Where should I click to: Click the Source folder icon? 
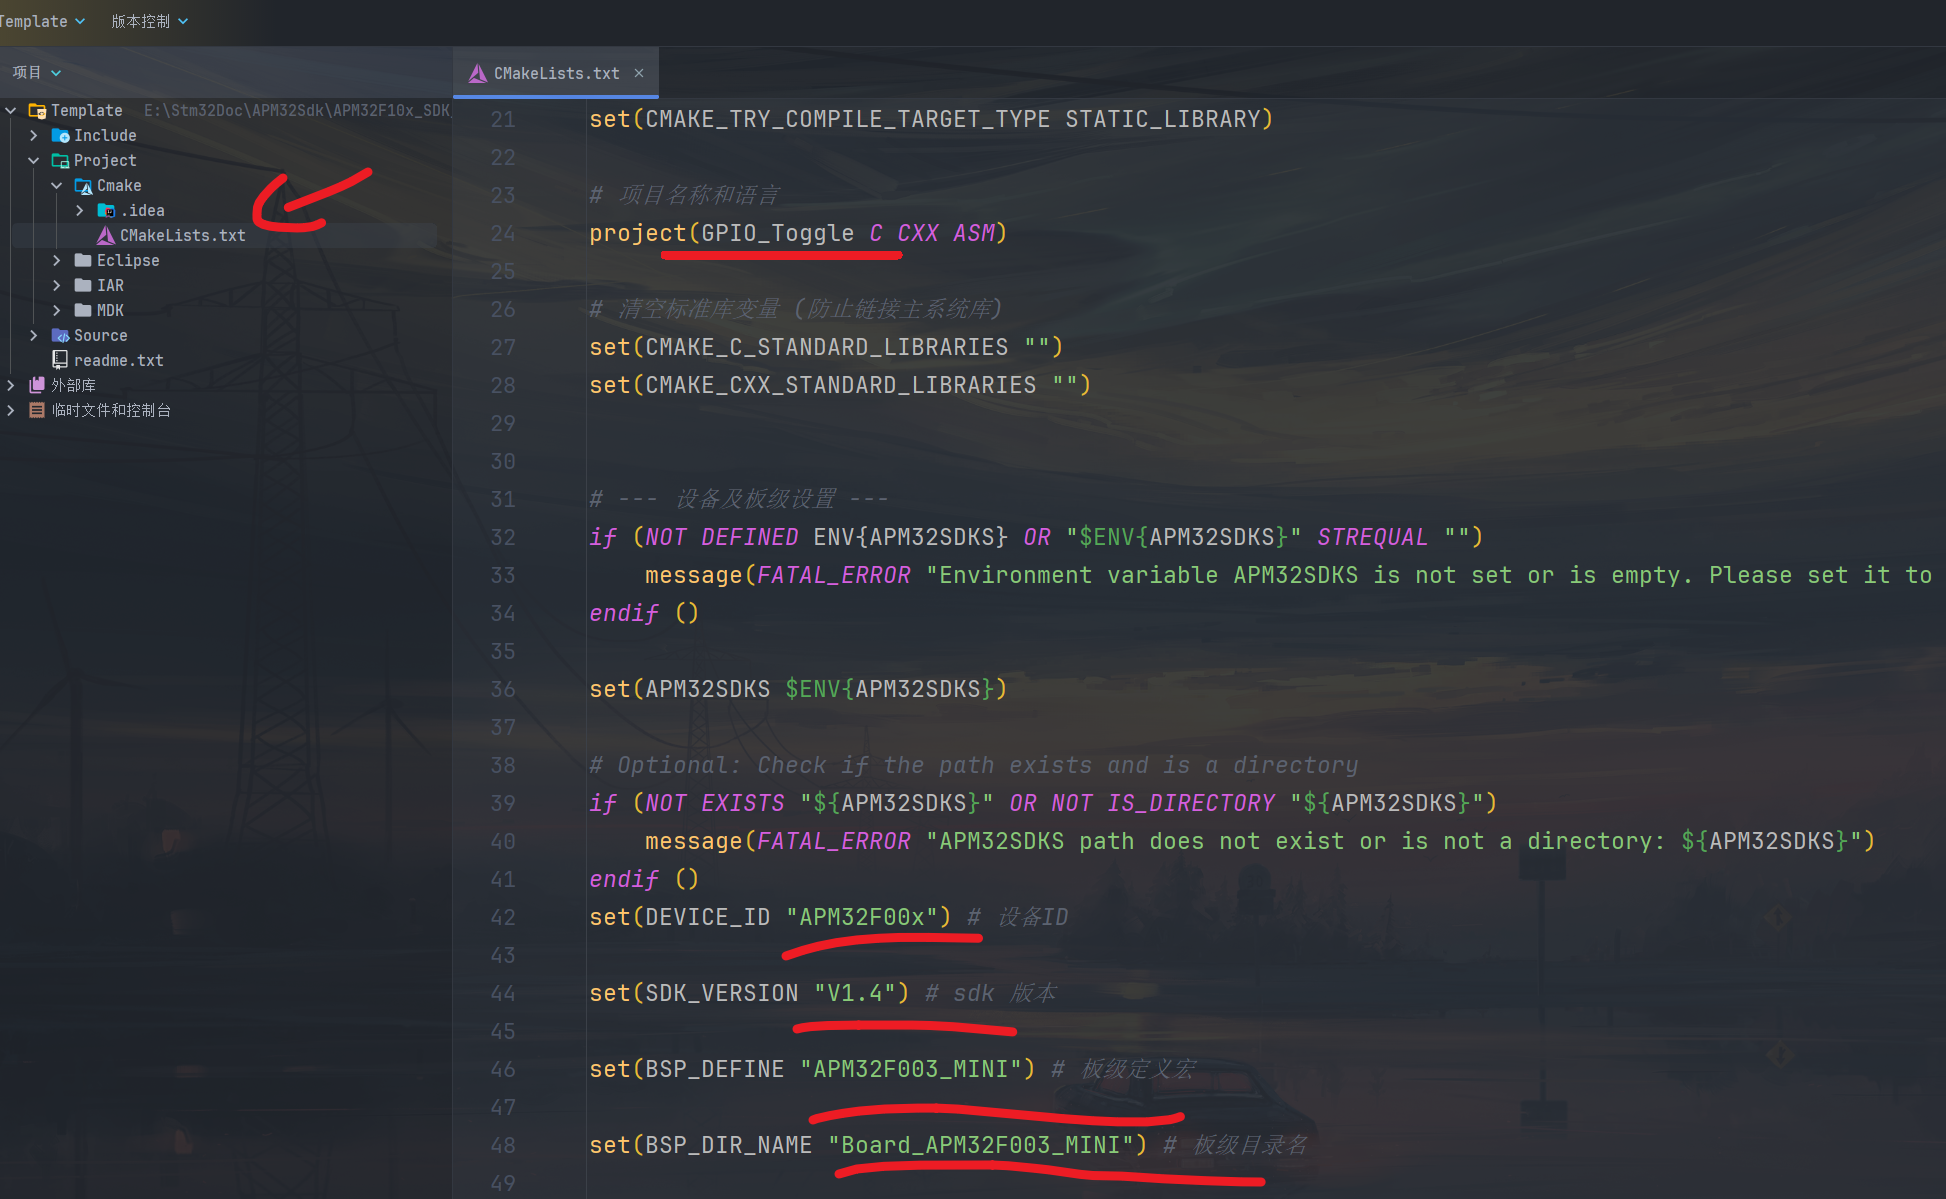point(61,336)
